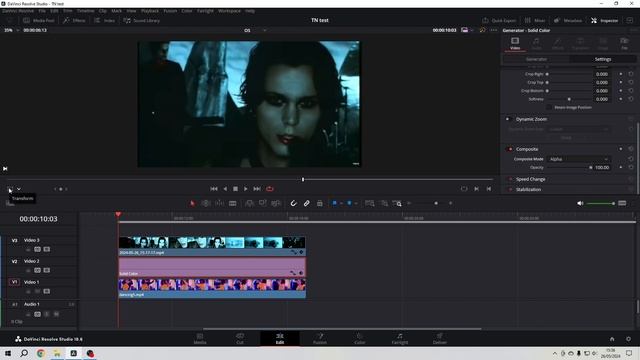Activate the Trim Edit Mode tool
Viewport: 640px width, 360px height.
tap(206, 203)
